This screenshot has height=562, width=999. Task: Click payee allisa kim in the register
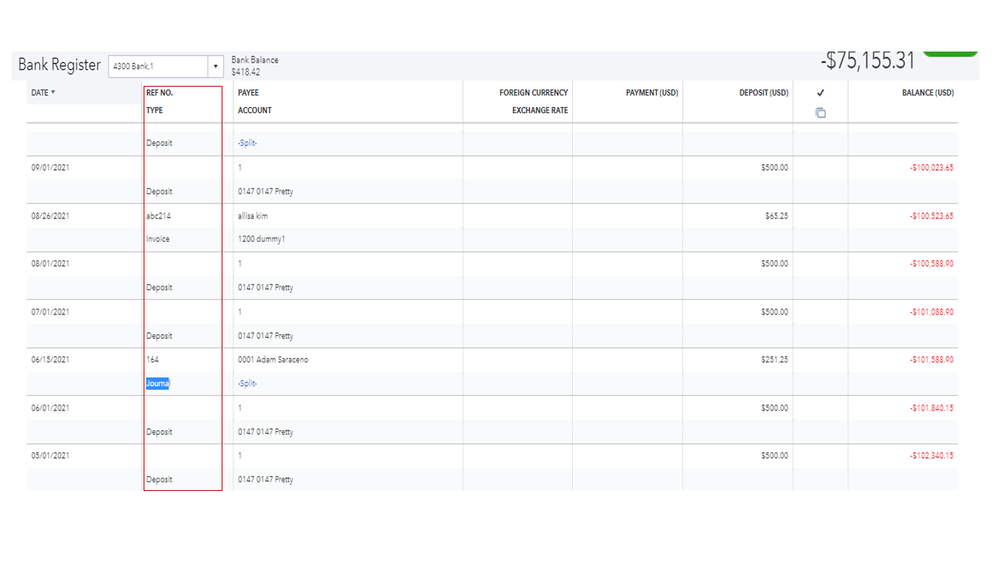tap(253, 215)
